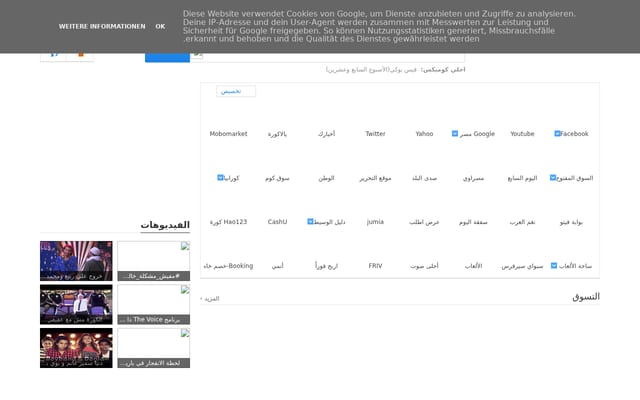The width and height of the screenshot is (640, 400).
Task: Open the CashU link
Action: point(277,222)
